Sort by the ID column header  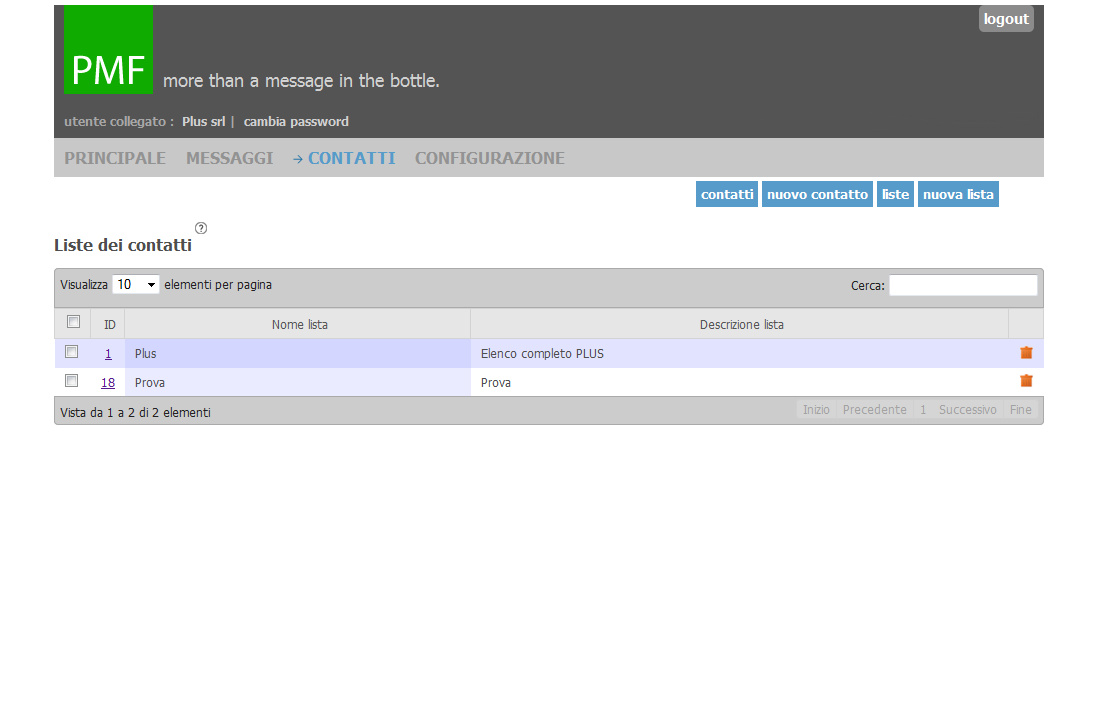[109, 324]
